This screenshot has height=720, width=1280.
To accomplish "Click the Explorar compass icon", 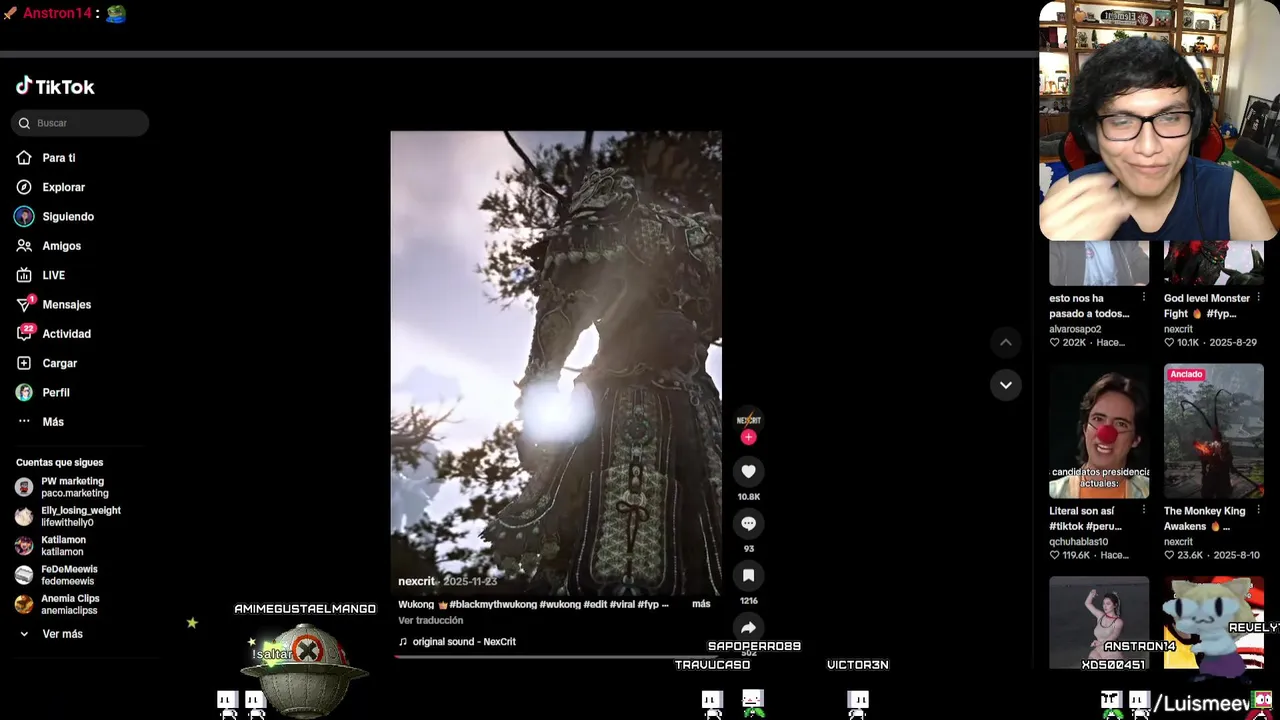I will click(x=24, y=187).
